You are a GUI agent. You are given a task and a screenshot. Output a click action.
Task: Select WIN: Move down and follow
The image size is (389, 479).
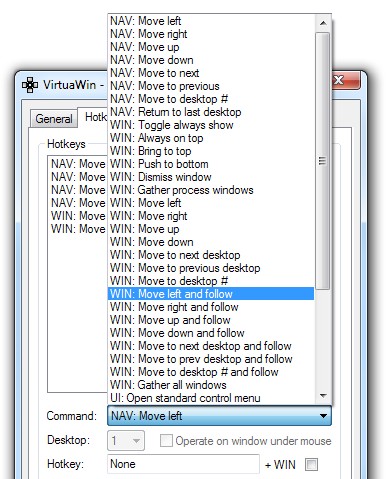click(211, 333)
